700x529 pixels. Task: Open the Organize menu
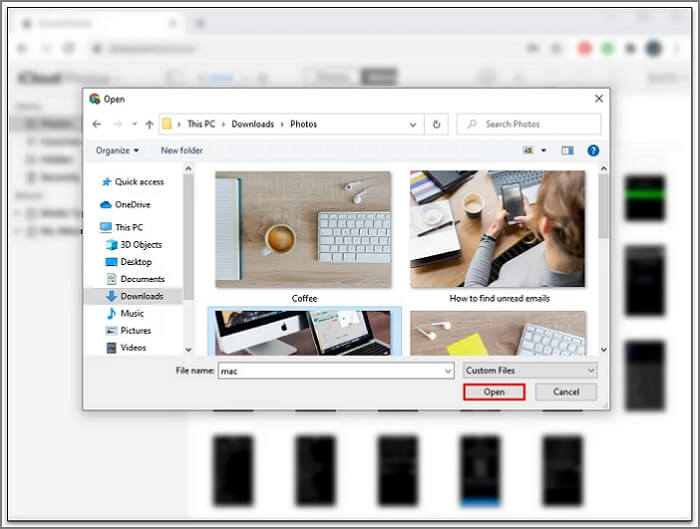click(117, 150)
